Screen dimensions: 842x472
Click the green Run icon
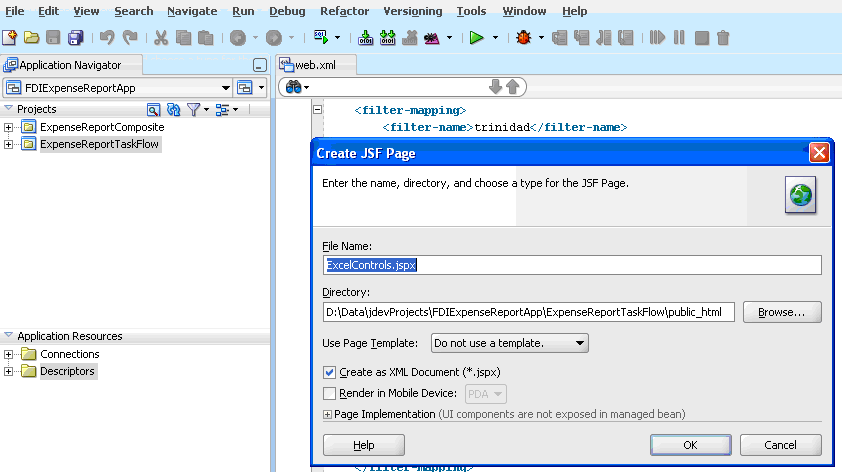tap(476, 38)
